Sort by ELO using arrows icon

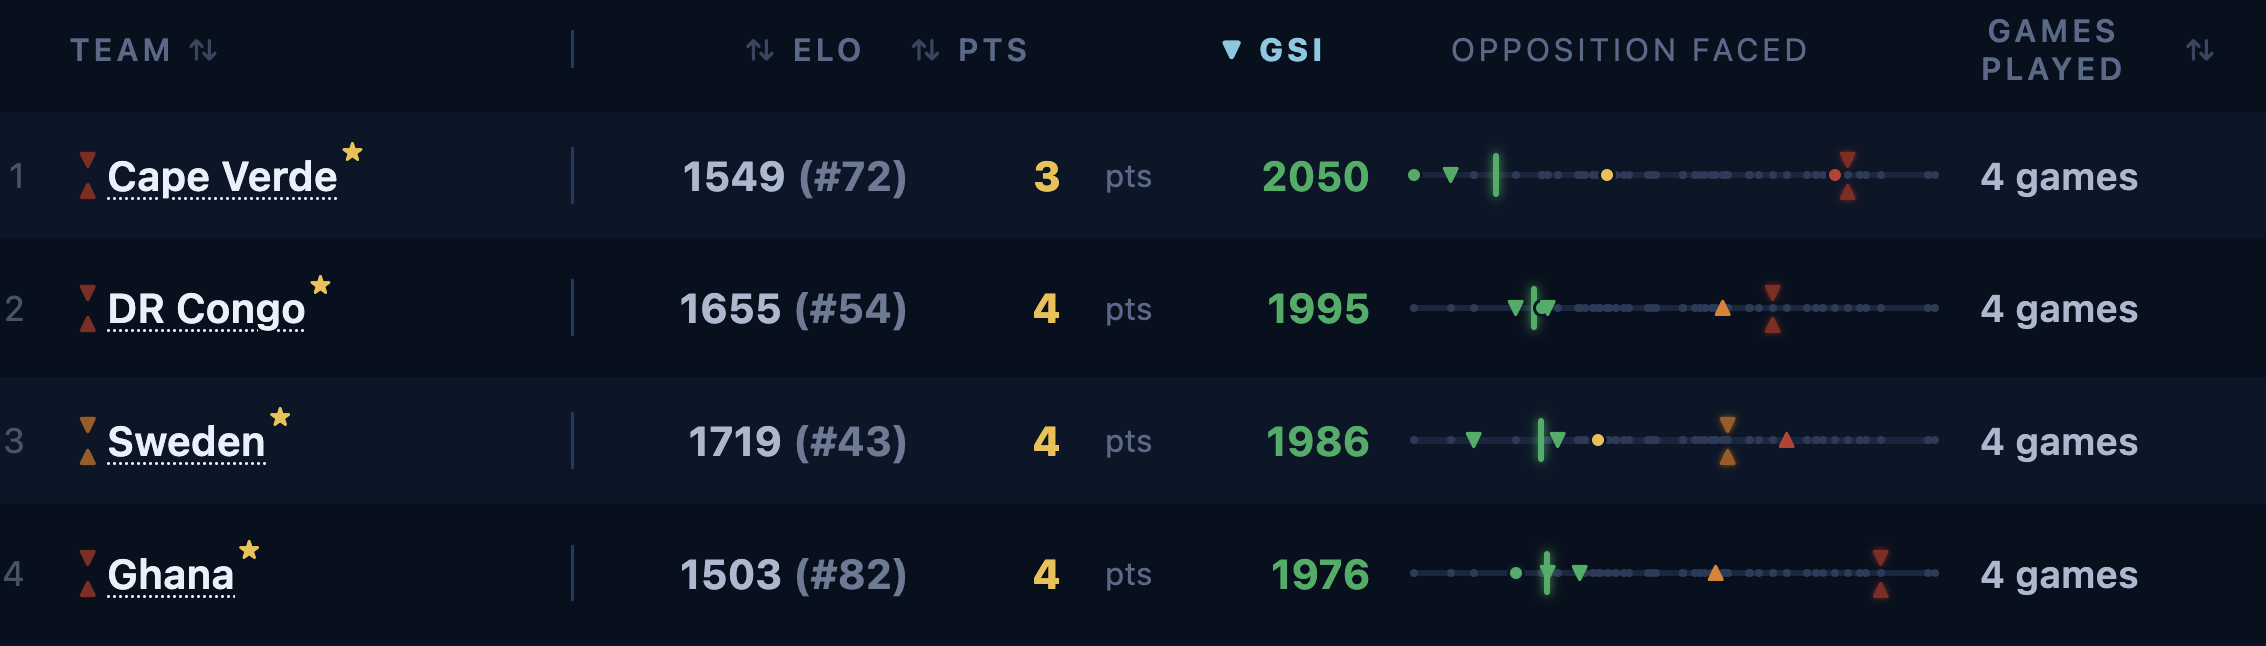[x=760, y=50]
